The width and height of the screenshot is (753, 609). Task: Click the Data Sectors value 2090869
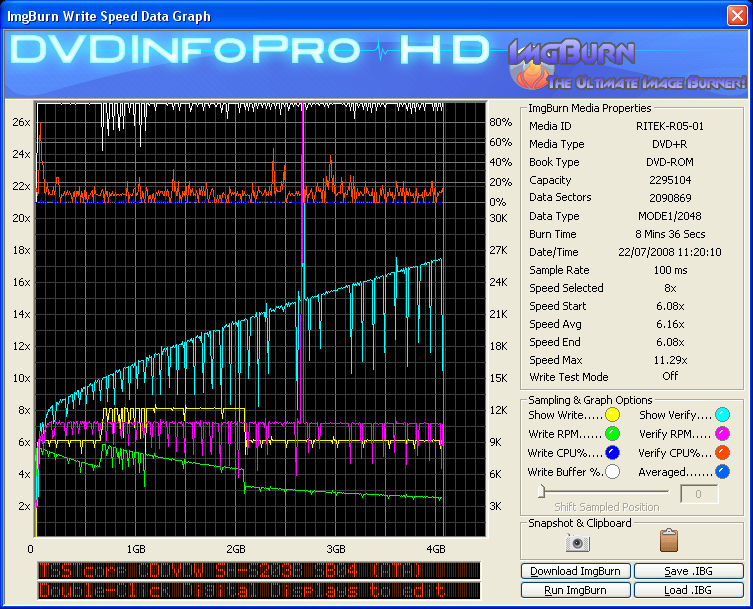tap(670, 198)
